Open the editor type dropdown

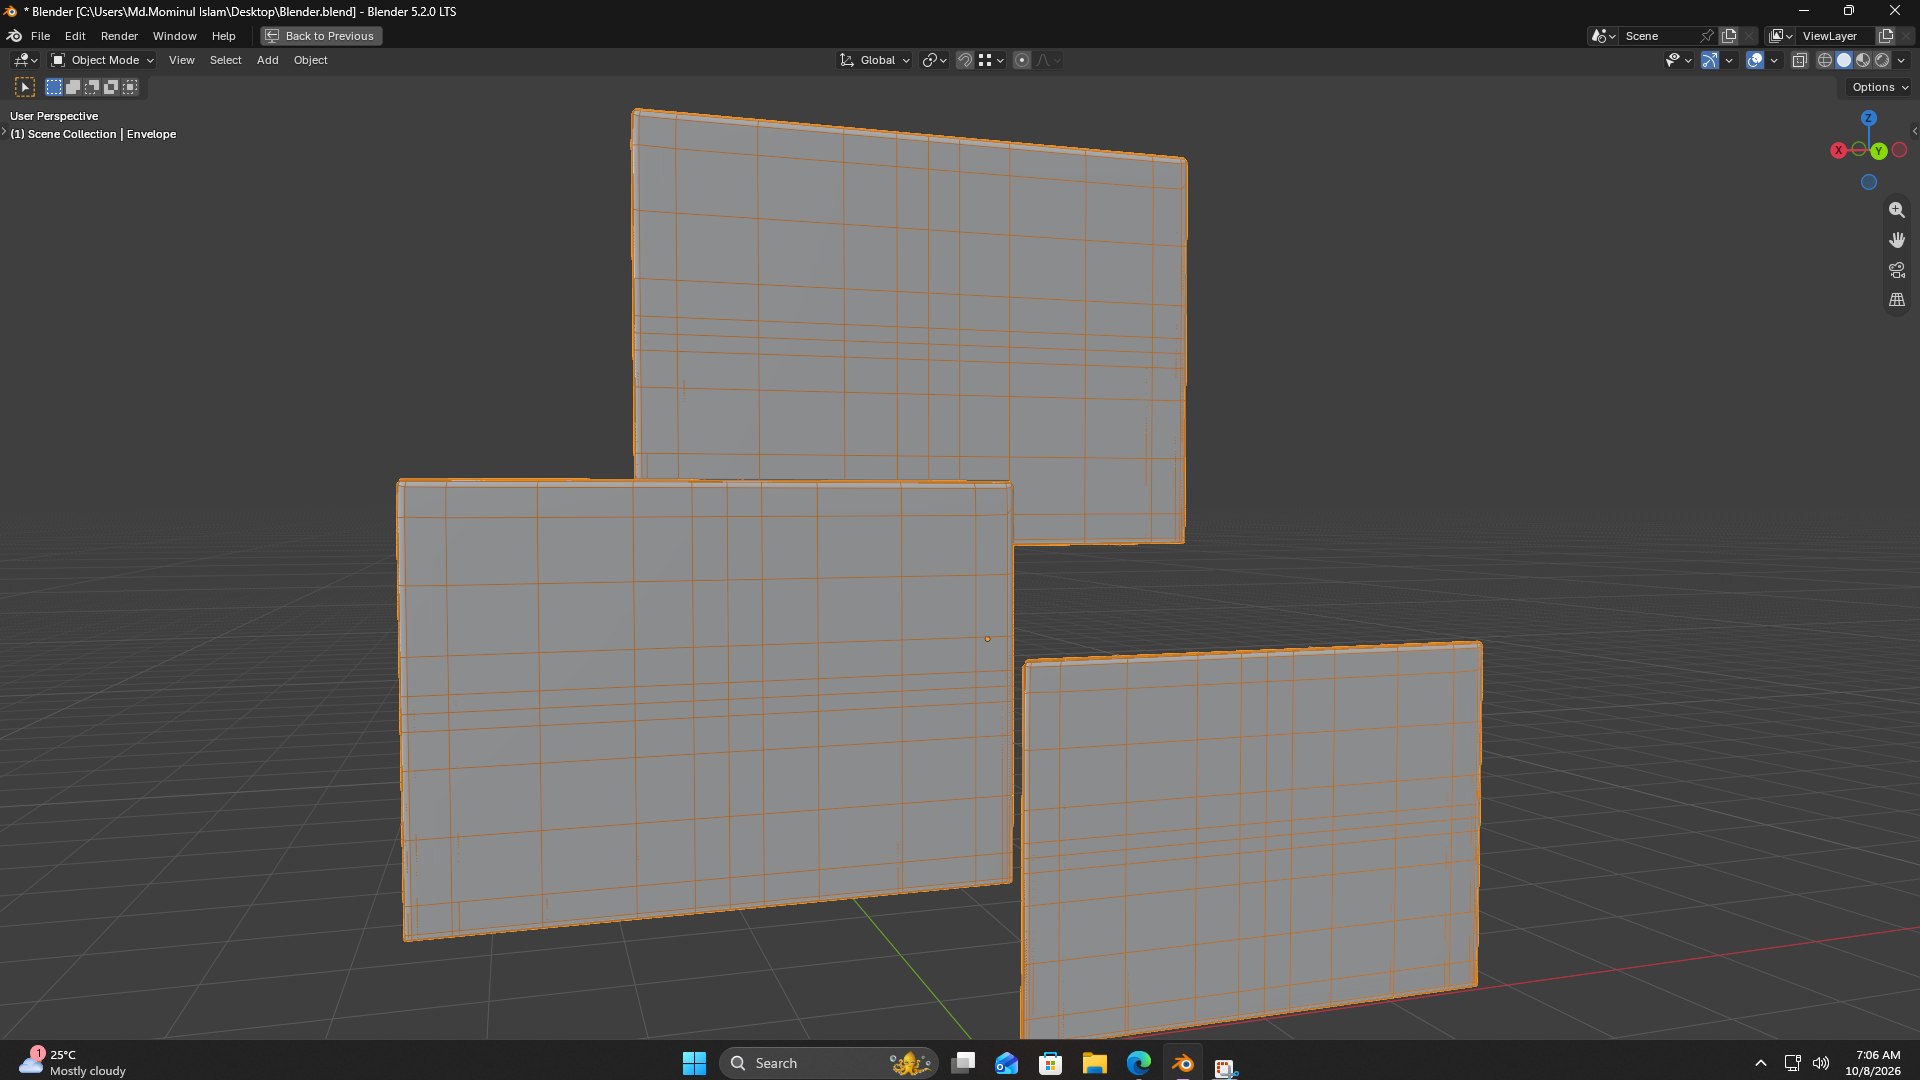[x=25, y=60]
